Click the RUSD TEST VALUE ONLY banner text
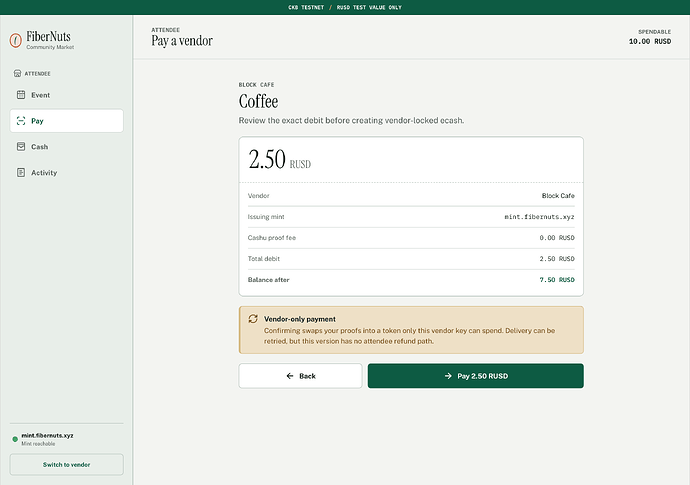The width and height of the screenshot is (690, 485). coord(369,7)
